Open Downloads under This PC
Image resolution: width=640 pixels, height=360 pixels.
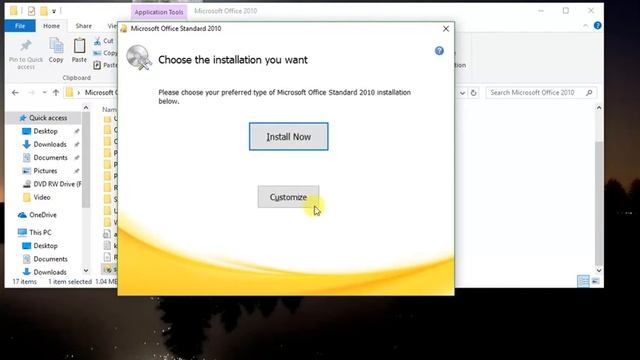pyautogui.click(x=50, y=272)
